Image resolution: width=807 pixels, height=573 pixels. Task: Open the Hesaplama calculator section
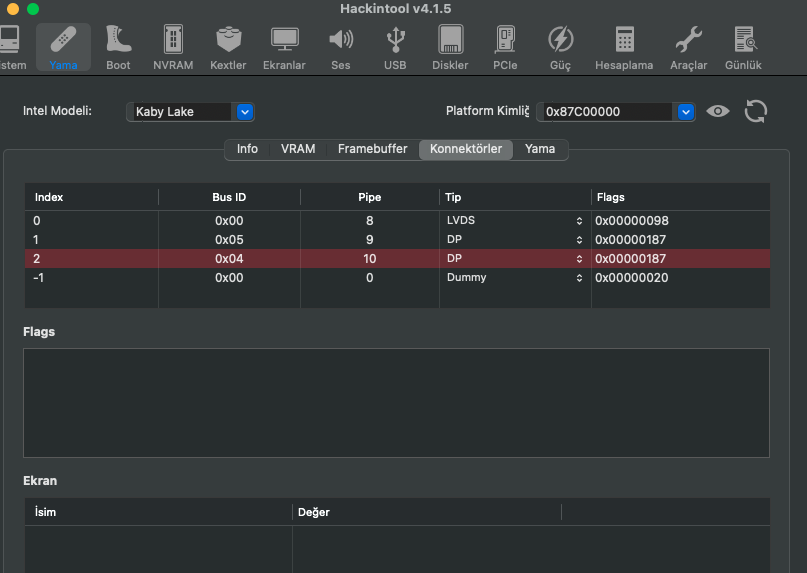coord(624,48)
